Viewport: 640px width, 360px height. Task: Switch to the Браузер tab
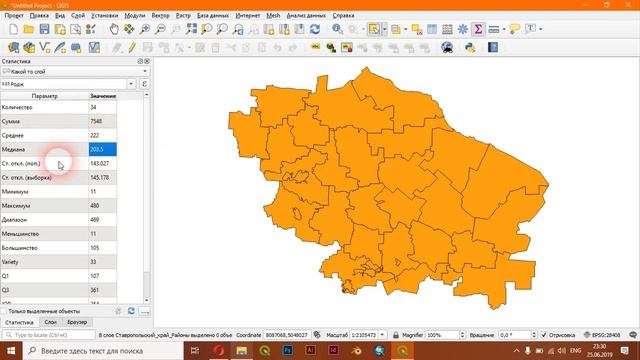coord(77,322)
